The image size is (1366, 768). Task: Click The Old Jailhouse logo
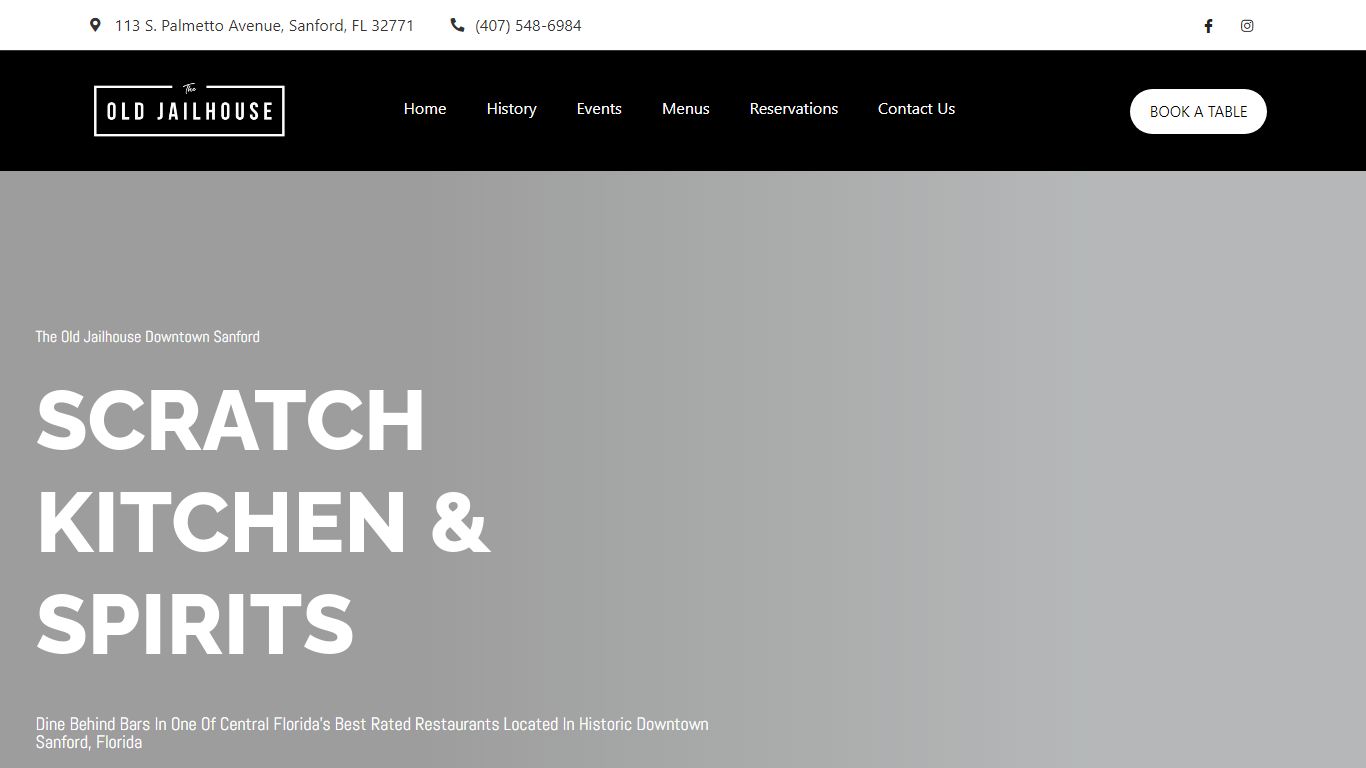coord(189,110)
